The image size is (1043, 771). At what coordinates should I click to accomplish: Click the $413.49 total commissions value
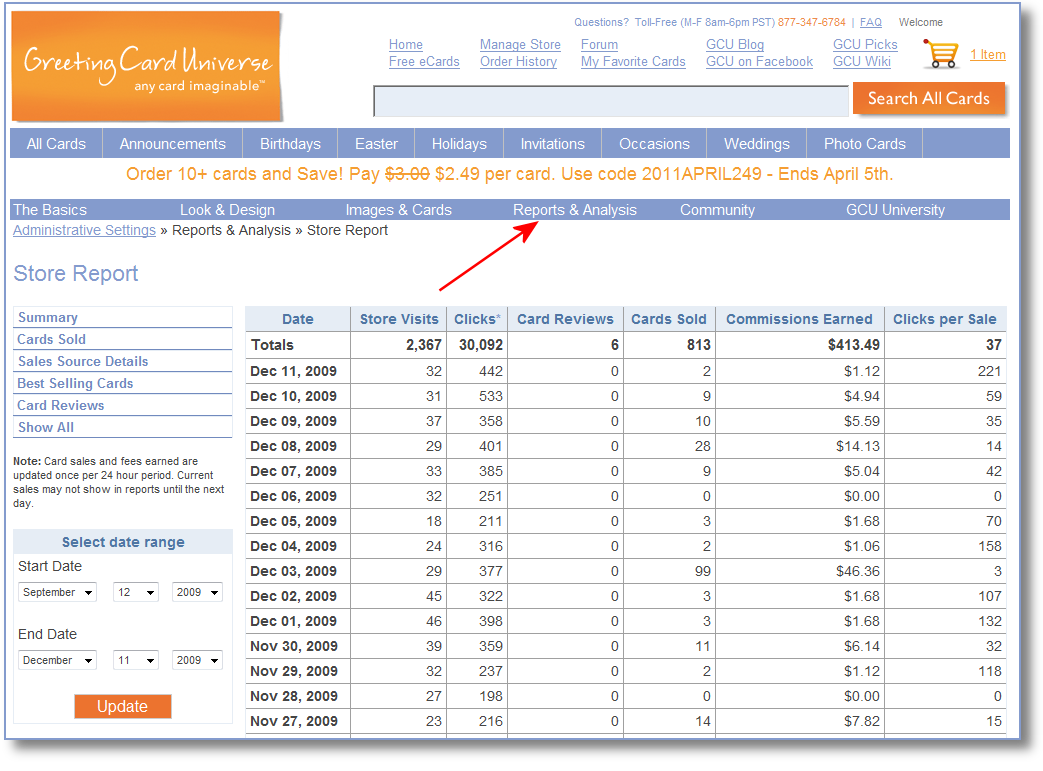click(x=853, y=345)
